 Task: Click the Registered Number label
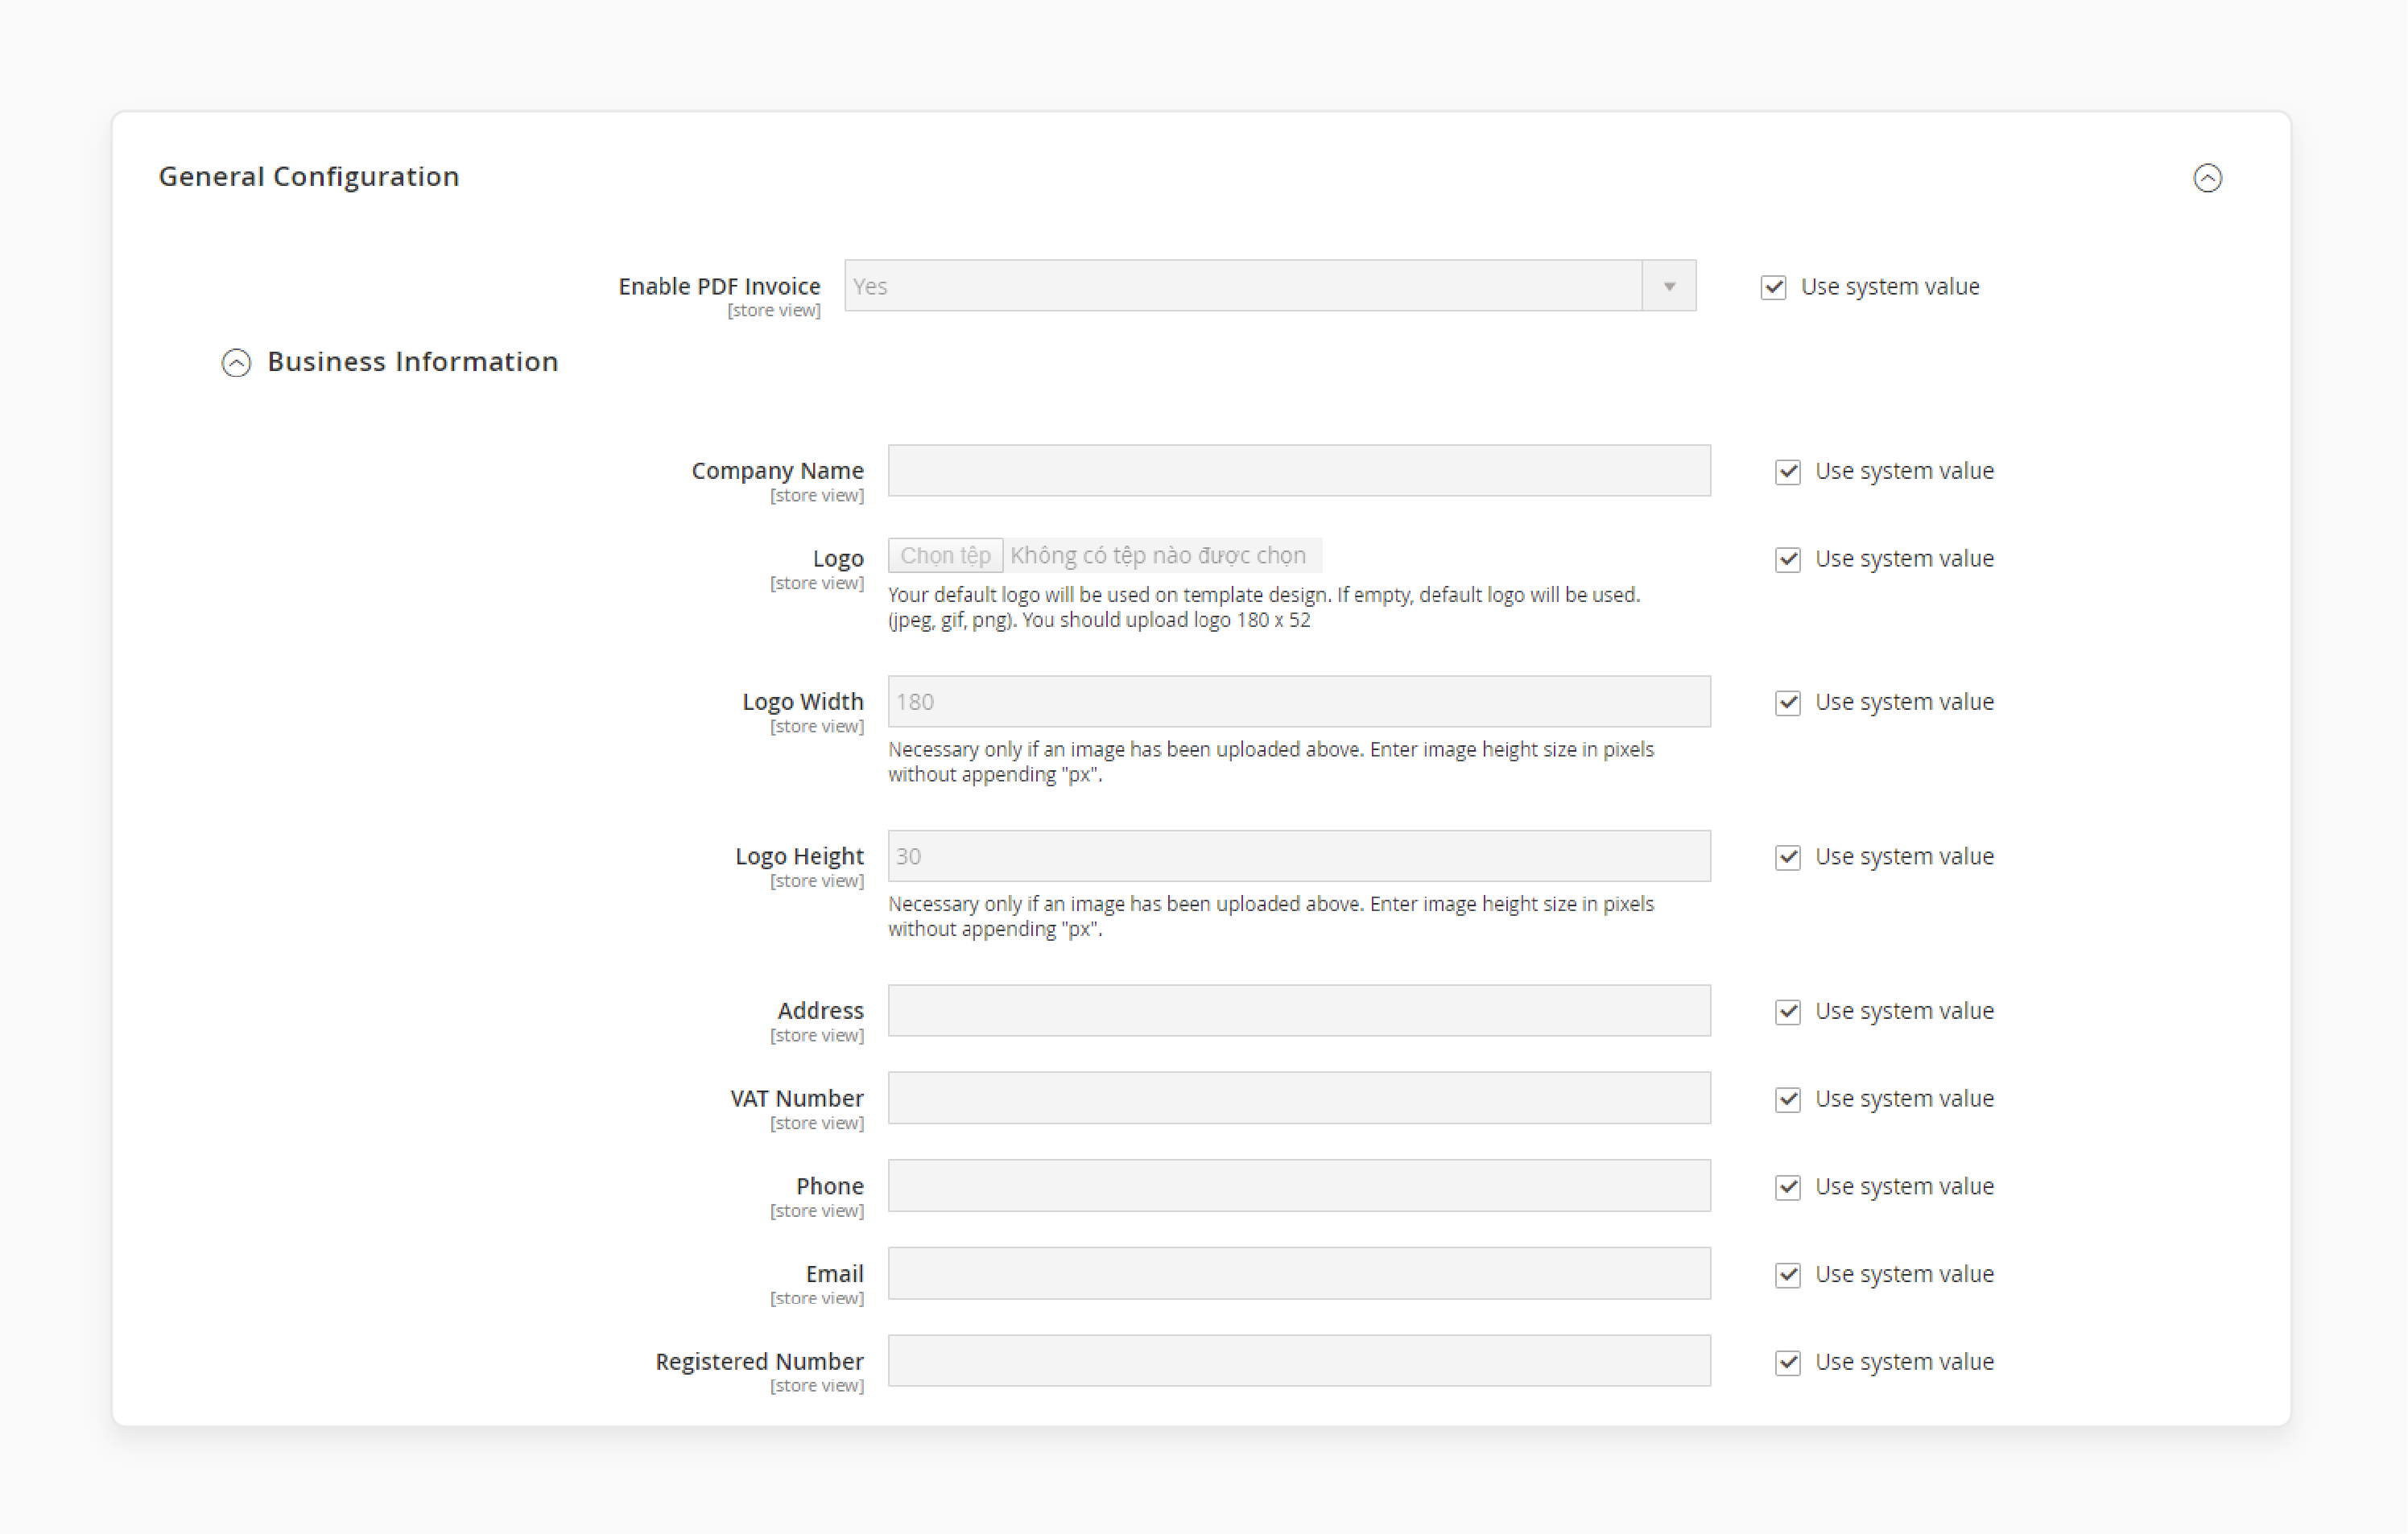pos(759,1362)
